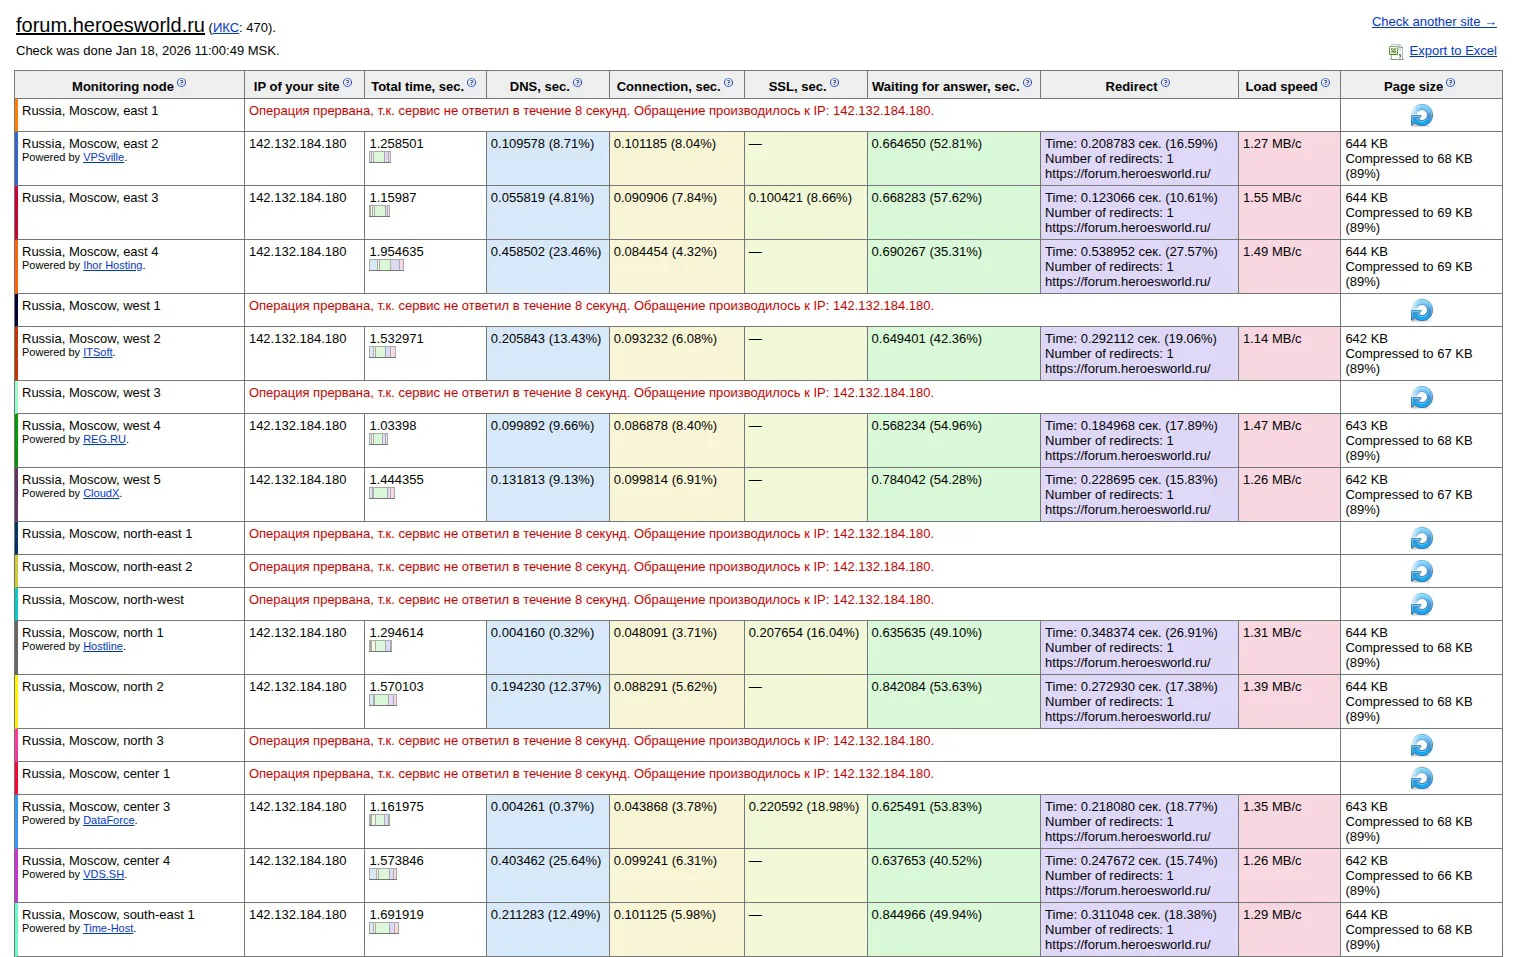The height and width of the screenshot is (957, 1513).
Task: Follow the Check another site link
Action: click(x=1434, y=22)
